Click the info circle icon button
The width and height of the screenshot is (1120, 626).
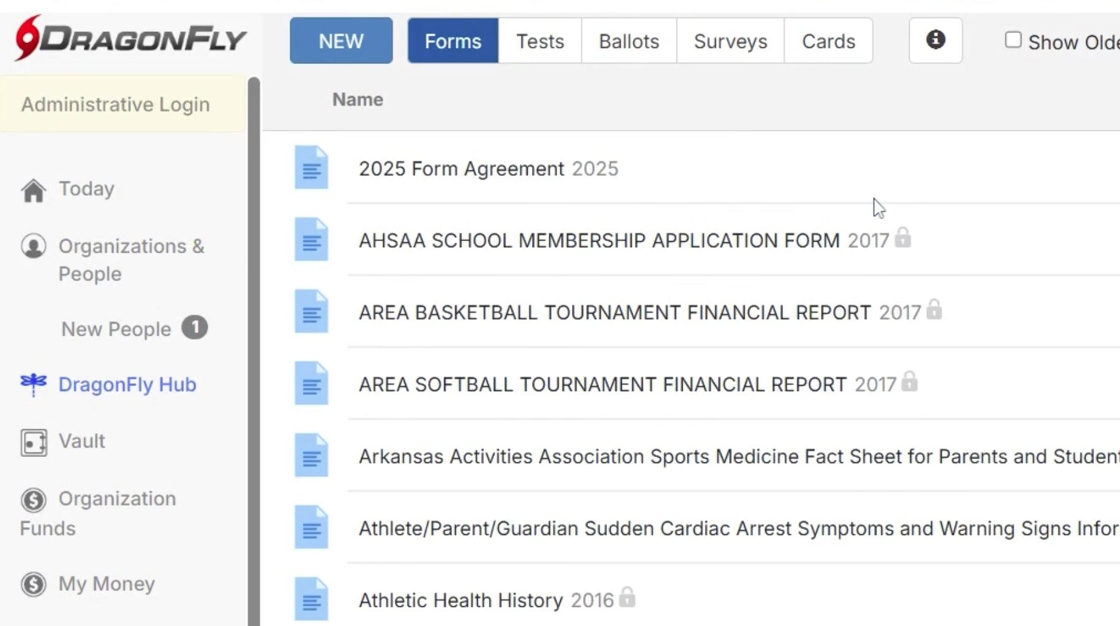click(935, 40)
